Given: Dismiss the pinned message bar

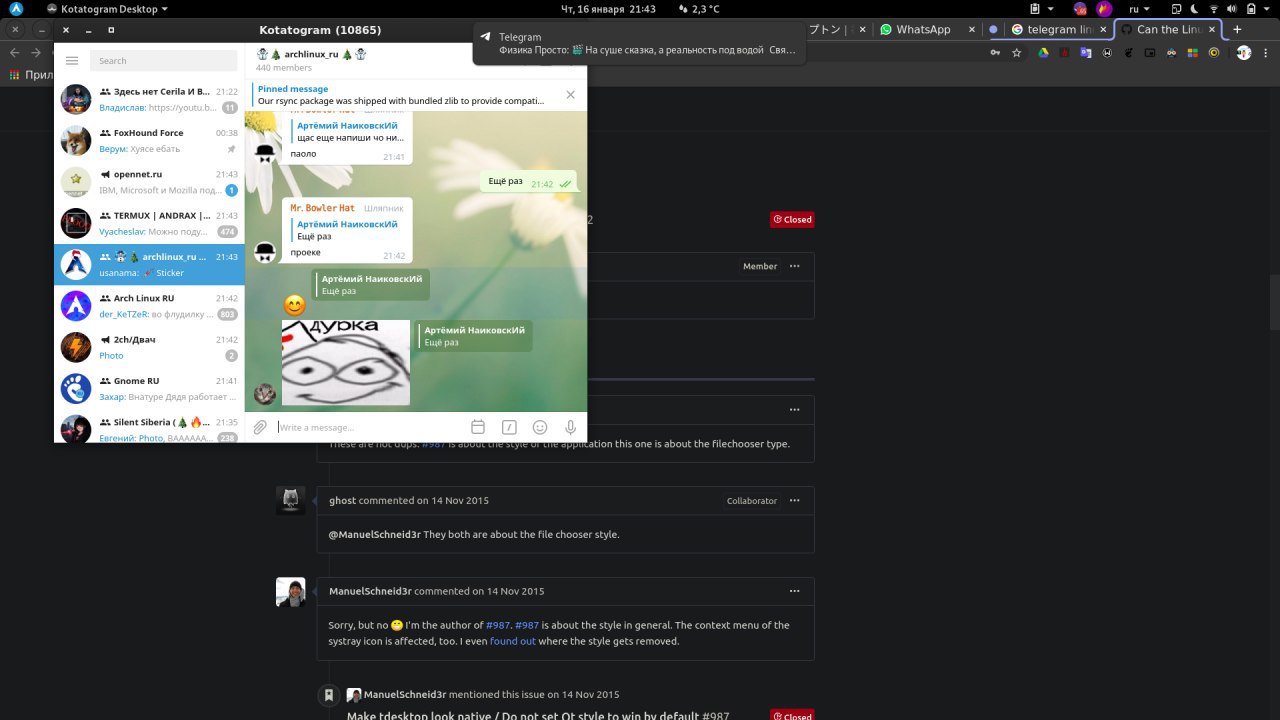Looking at the screenshot, I should pos(571,95).
